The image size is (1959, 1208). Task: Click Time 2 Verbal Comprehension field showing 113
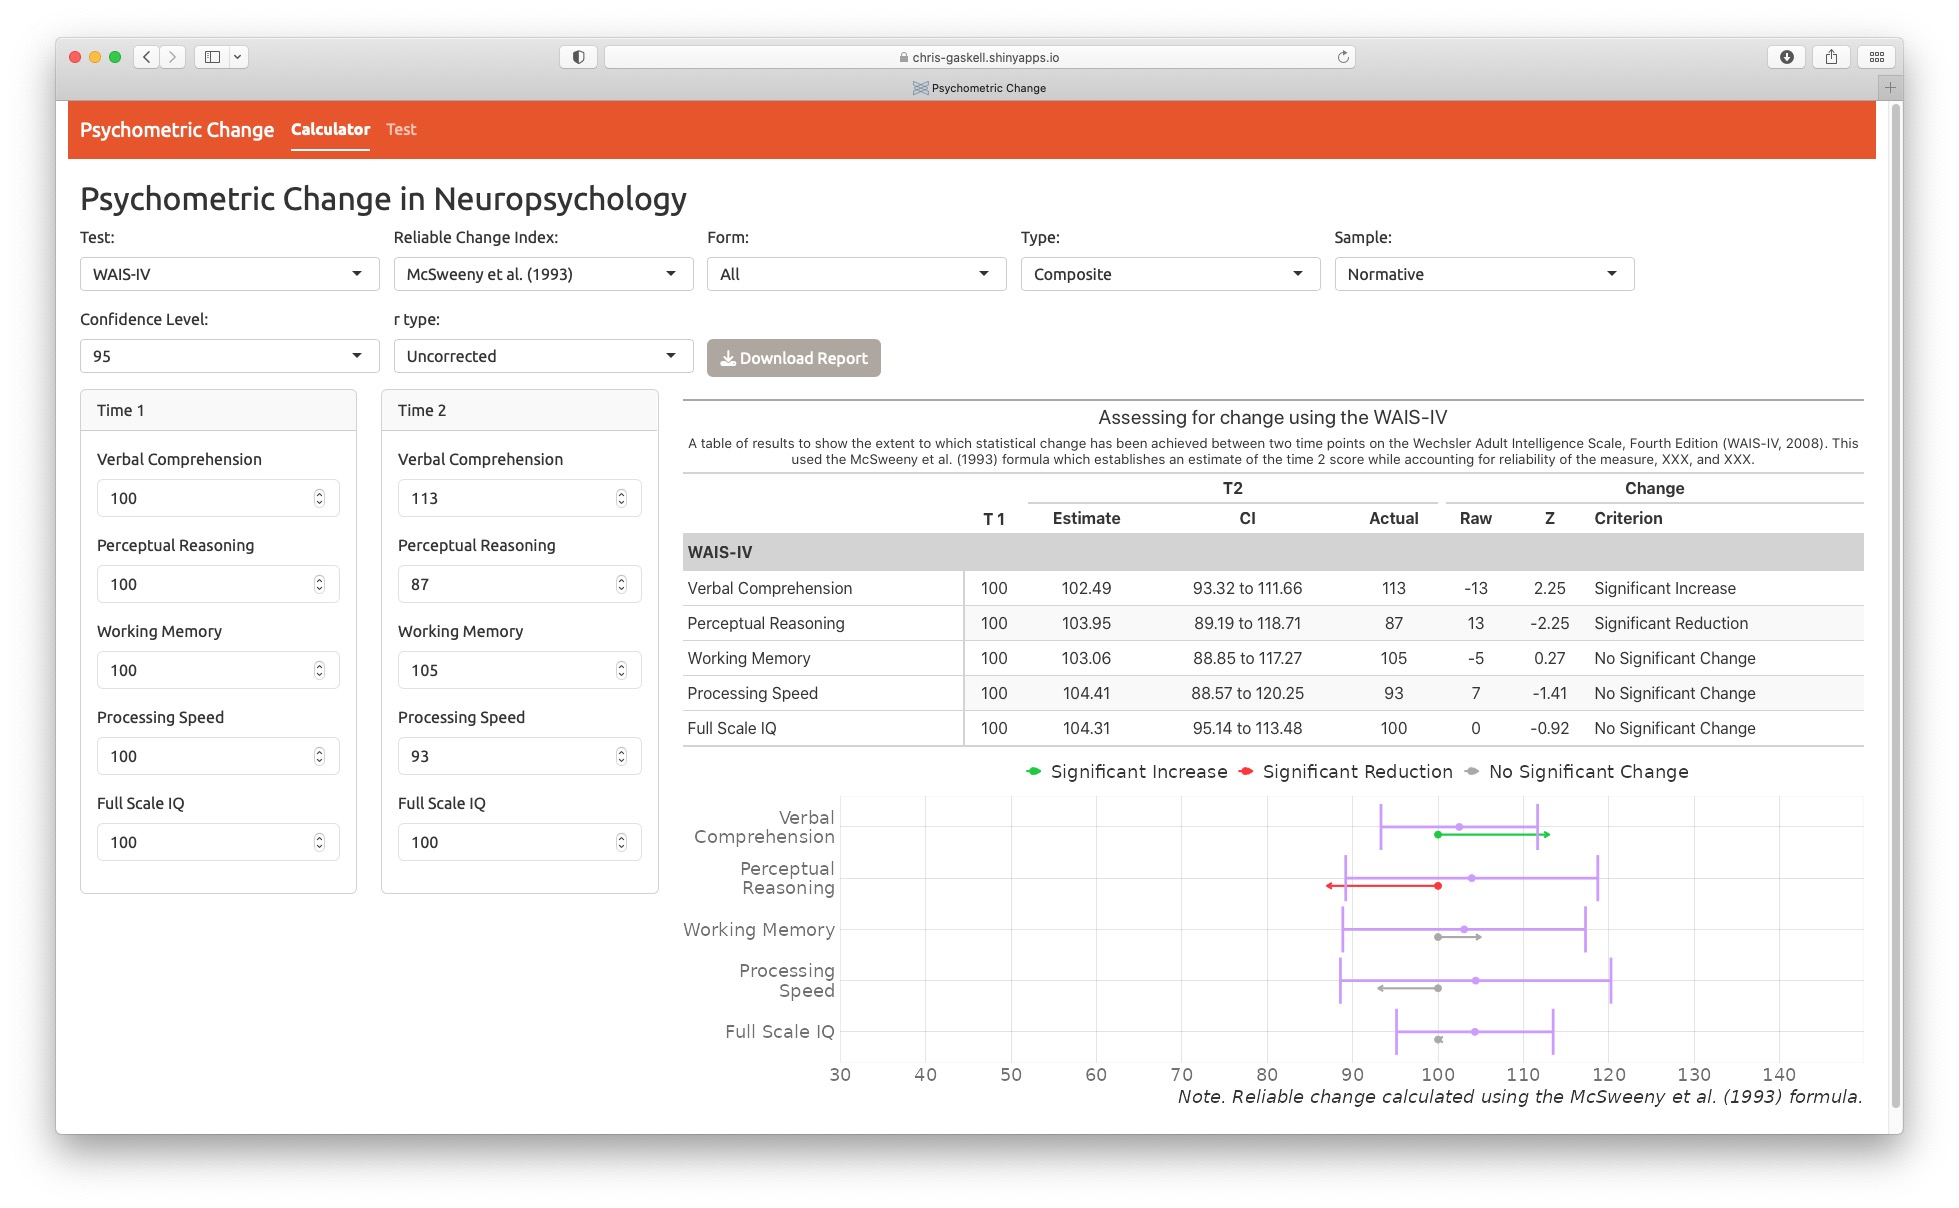coord(519,498)
